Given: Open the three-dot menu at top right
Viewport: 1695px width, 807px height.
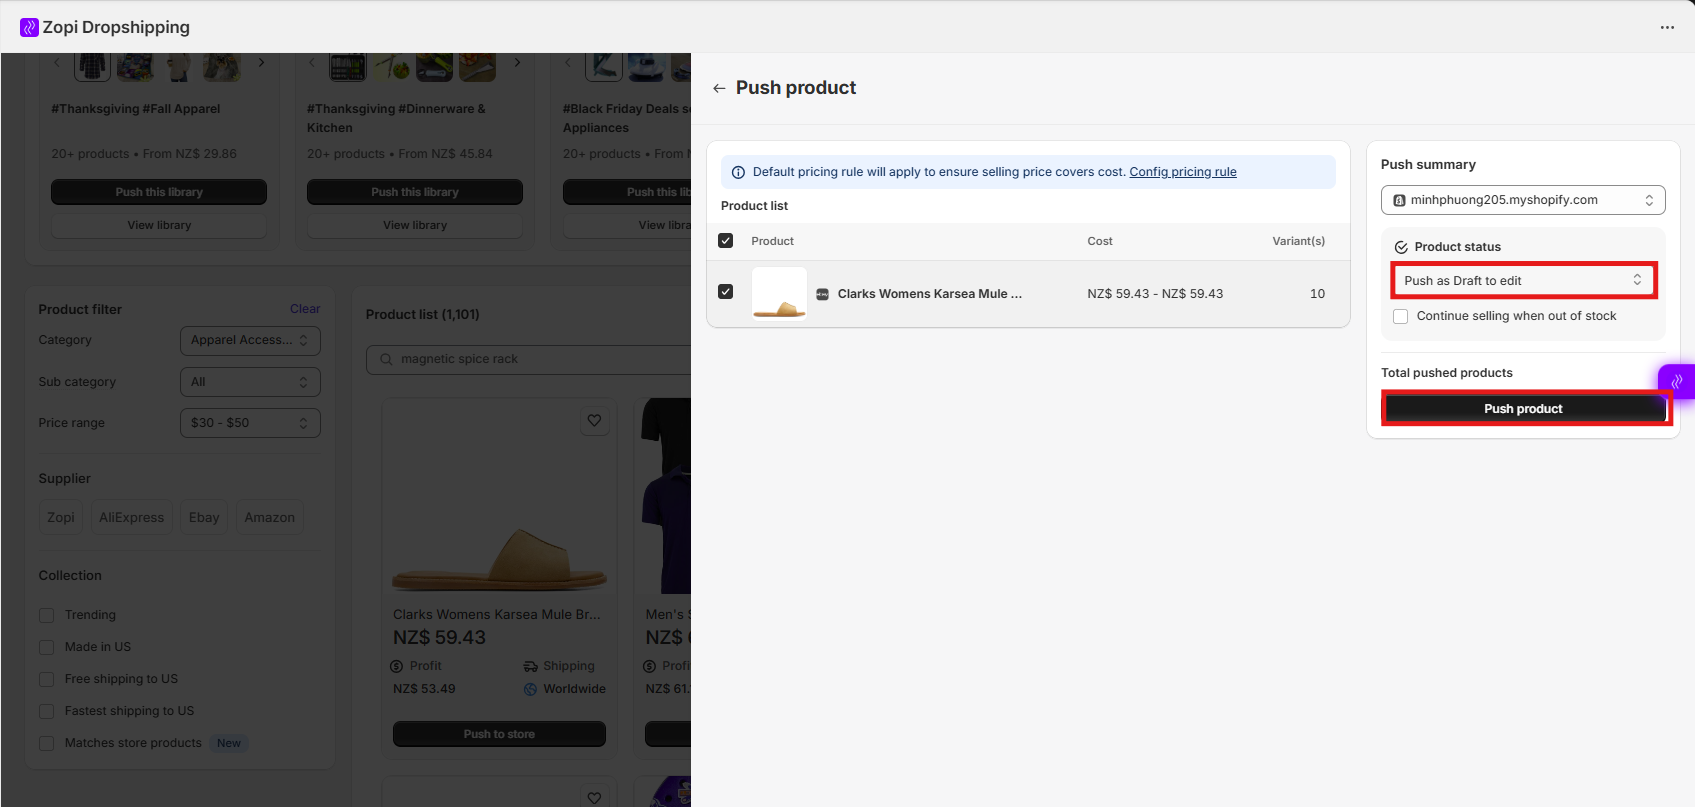Looking at the screenshot, I should [1667, 27].
